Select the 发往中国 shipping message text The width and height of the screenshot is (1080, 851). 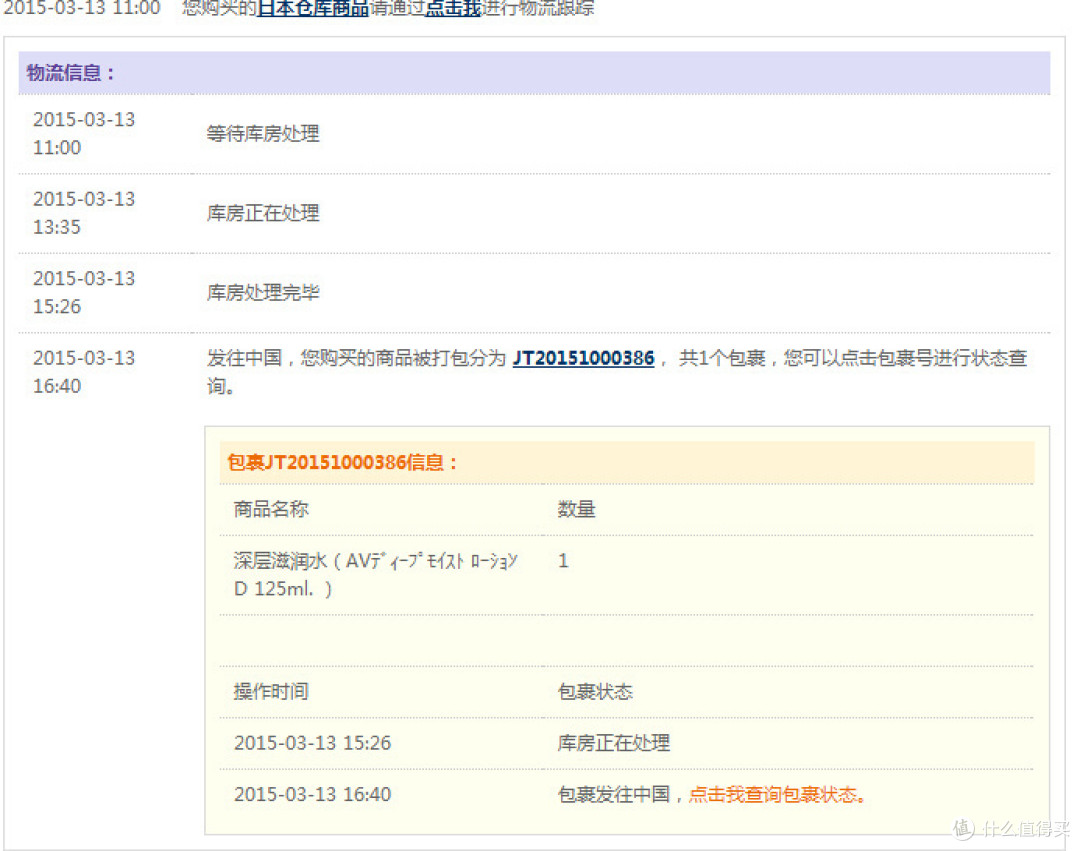click(x=617, y=372)
